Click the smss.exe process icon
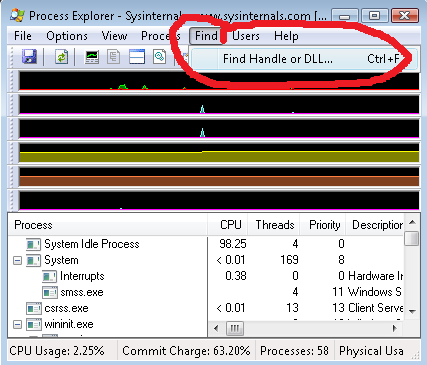Screen dimensions: 427x365 pyautogui.click(x=50, y=293)
